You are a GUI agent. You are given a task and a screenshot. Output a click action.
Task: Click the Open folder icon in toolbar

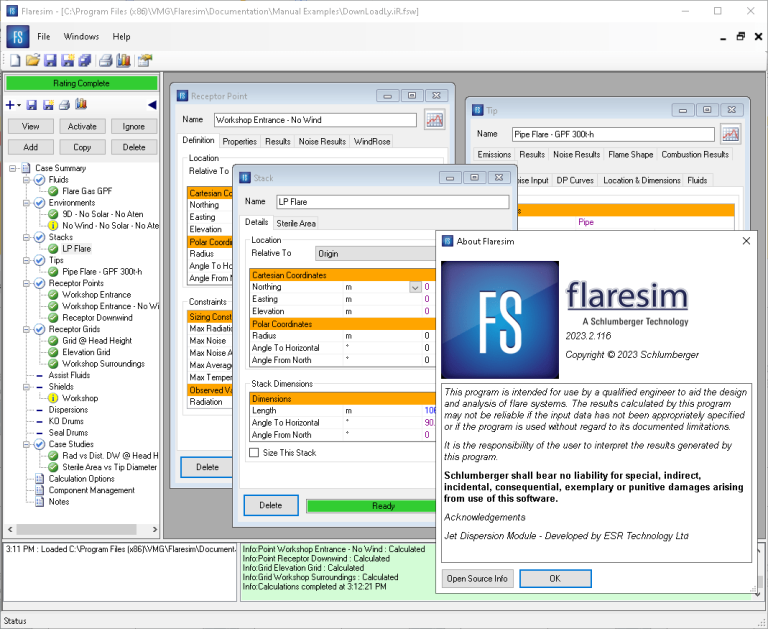32,60
